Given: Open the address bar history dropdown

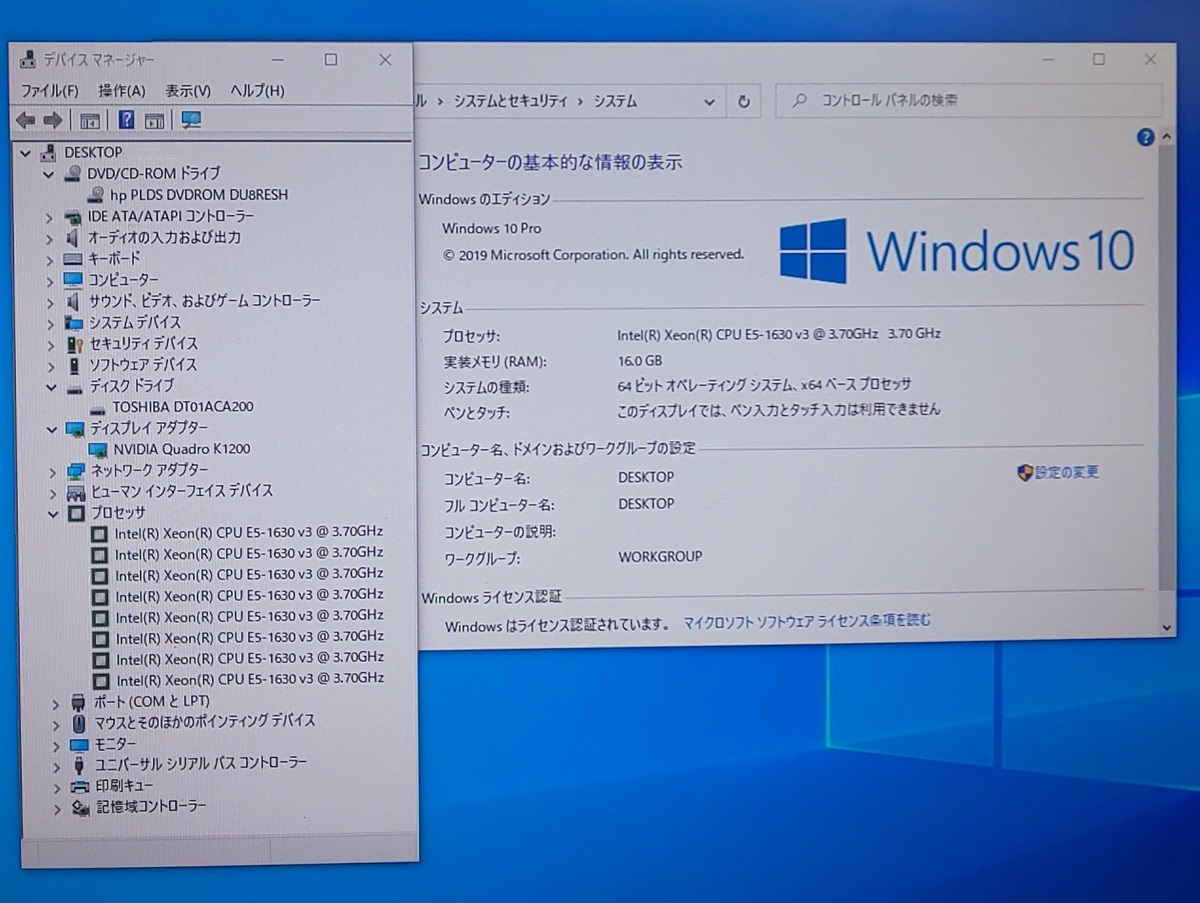Looking at the screenshot, I should point(709,101).
